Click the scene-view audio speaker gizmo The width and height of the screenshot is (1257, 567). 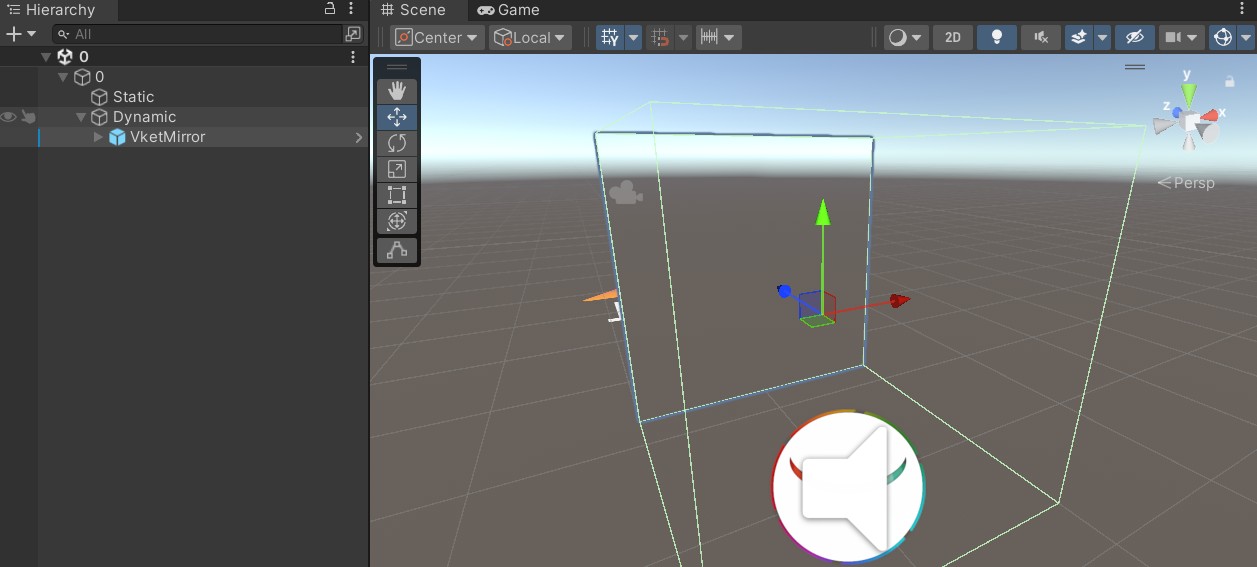(x=848, y=486)
